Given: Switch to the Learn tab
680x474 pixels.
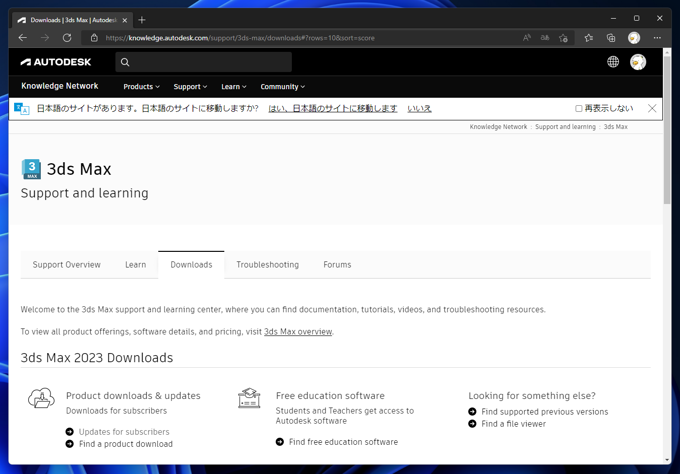Looking at the screenshot, I should (135, 265).
